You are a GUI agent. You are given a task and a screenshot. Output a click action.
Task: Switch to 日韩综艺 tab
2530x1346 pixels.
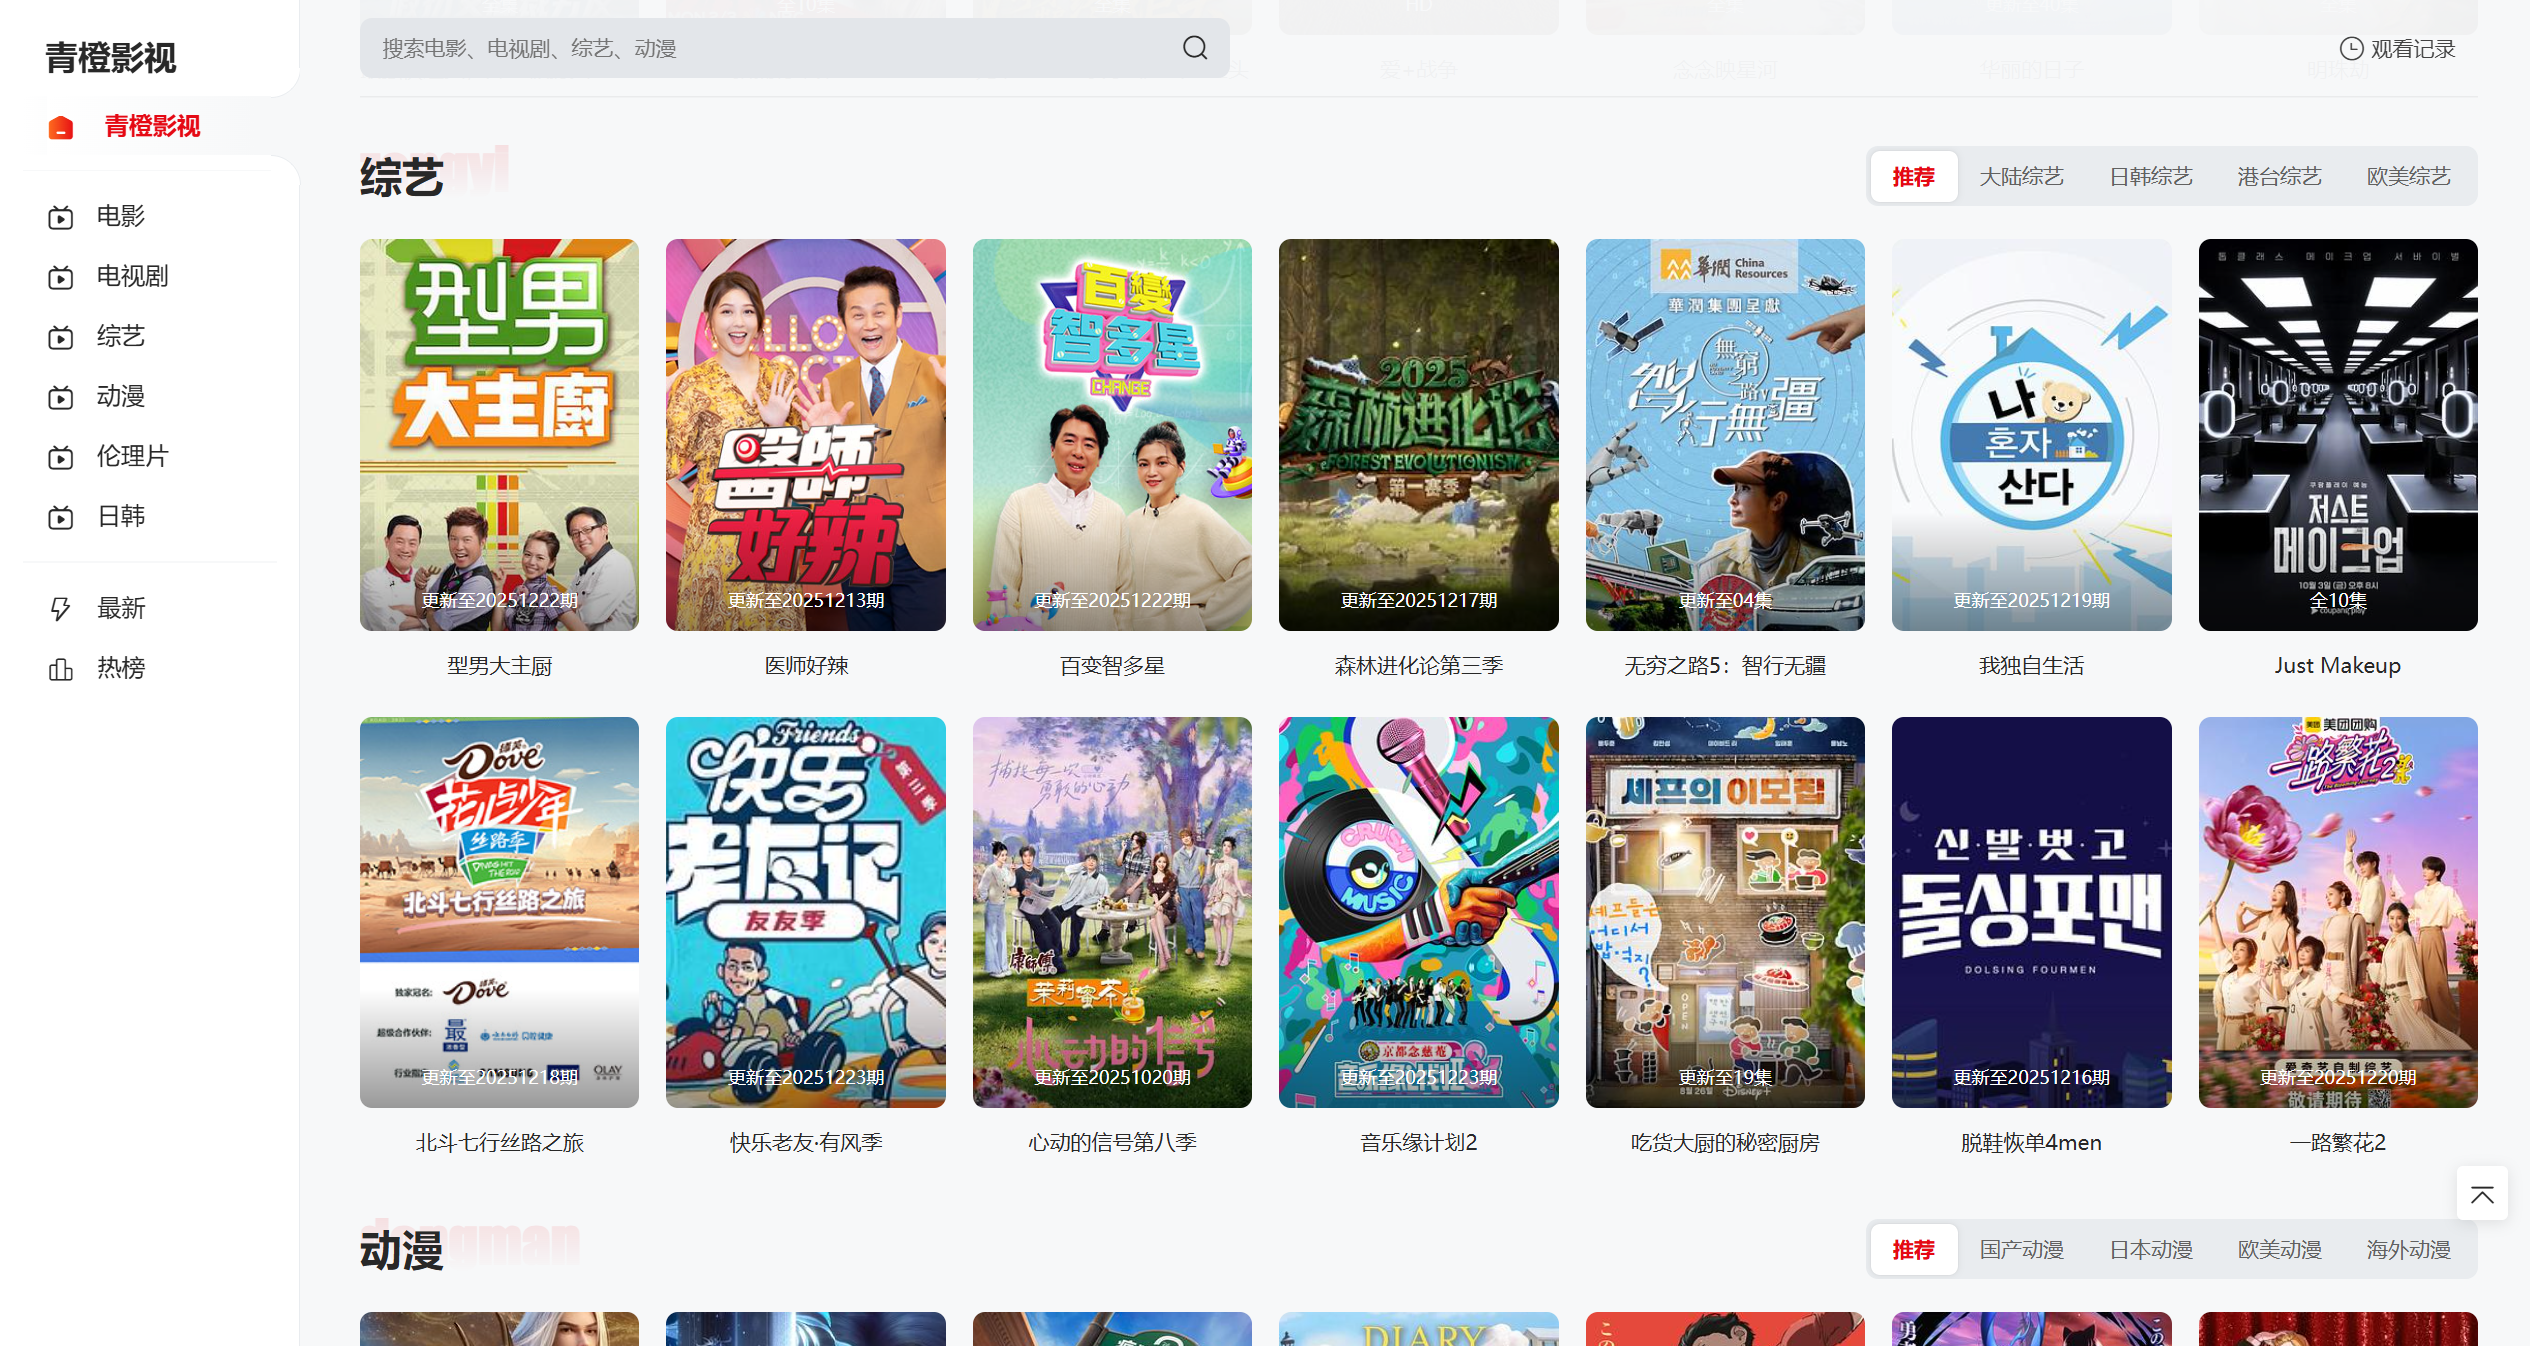(x=2150, y=177)
